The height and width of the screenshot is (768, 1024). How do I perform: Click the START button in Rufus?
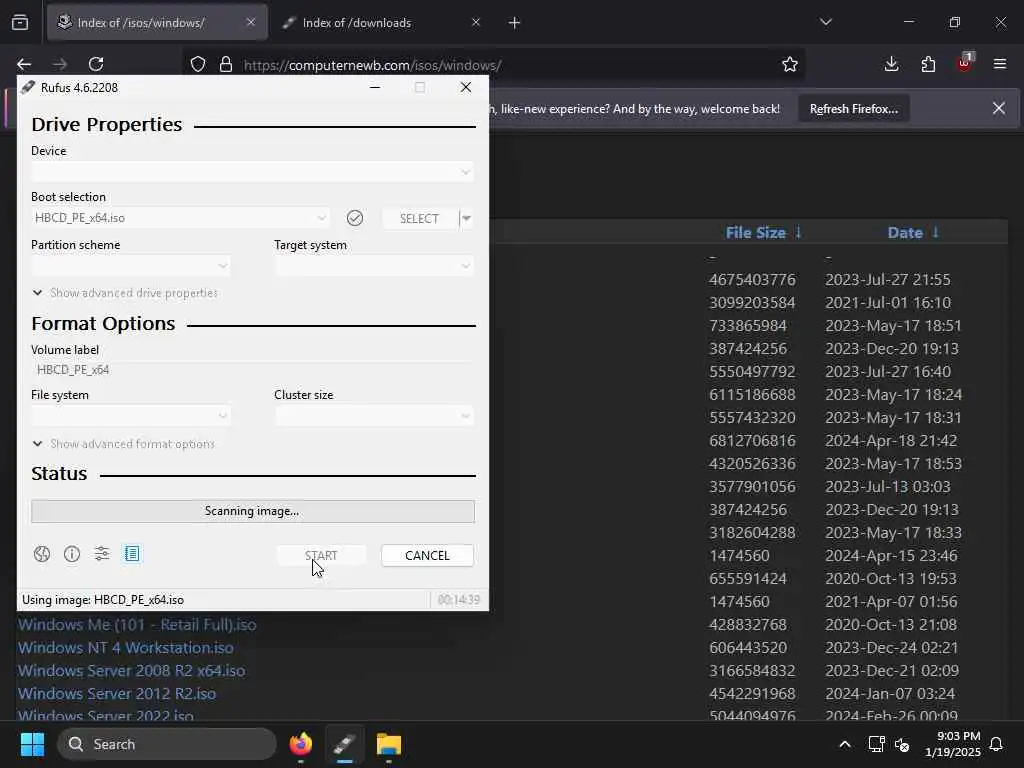[x=321, y=556]
